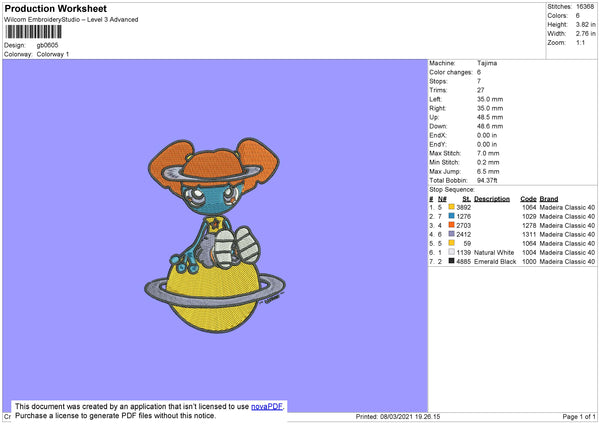Click the Width value '2.76 in'
This screenshot has width=600, height=424.
(x=585, y=34)
